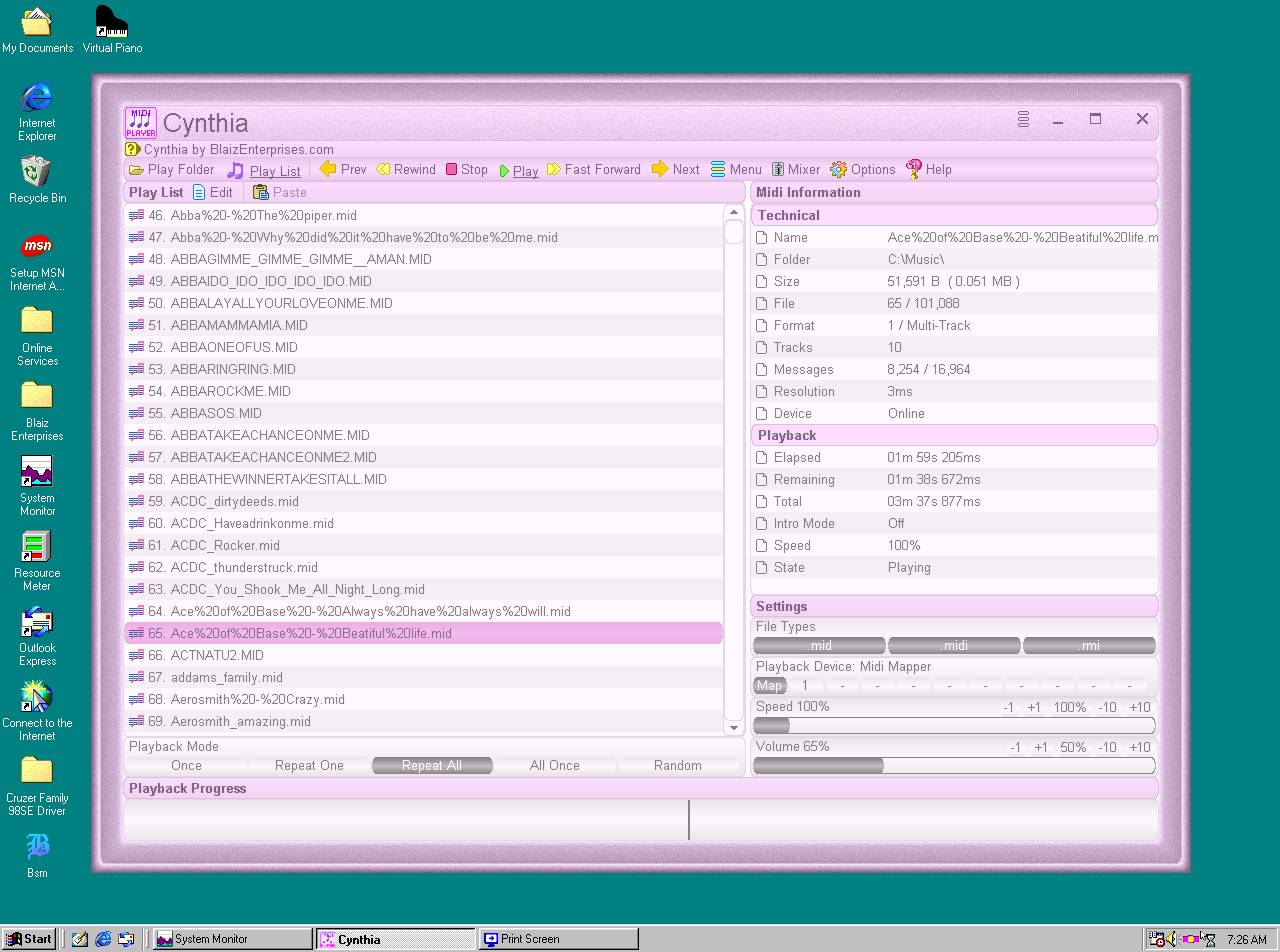Select track 59 ACDC_dirtydeeds.mid
The height and width of the screenshot is (952, 1280).
(424, 501)
